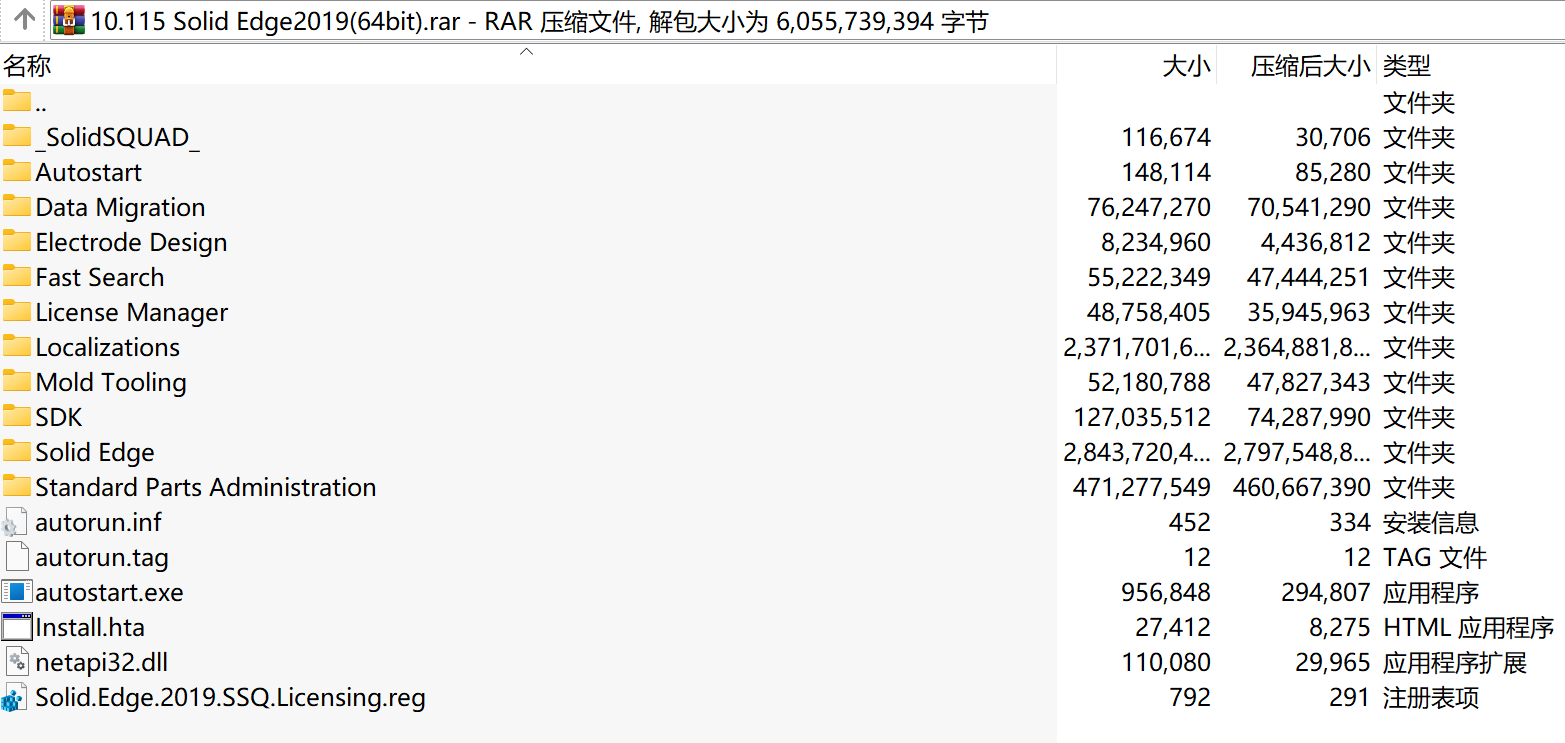This screenshot has height=743, width=1565.
Task: Select the autorun.tag file name
Action: click(x=102, y=557)
